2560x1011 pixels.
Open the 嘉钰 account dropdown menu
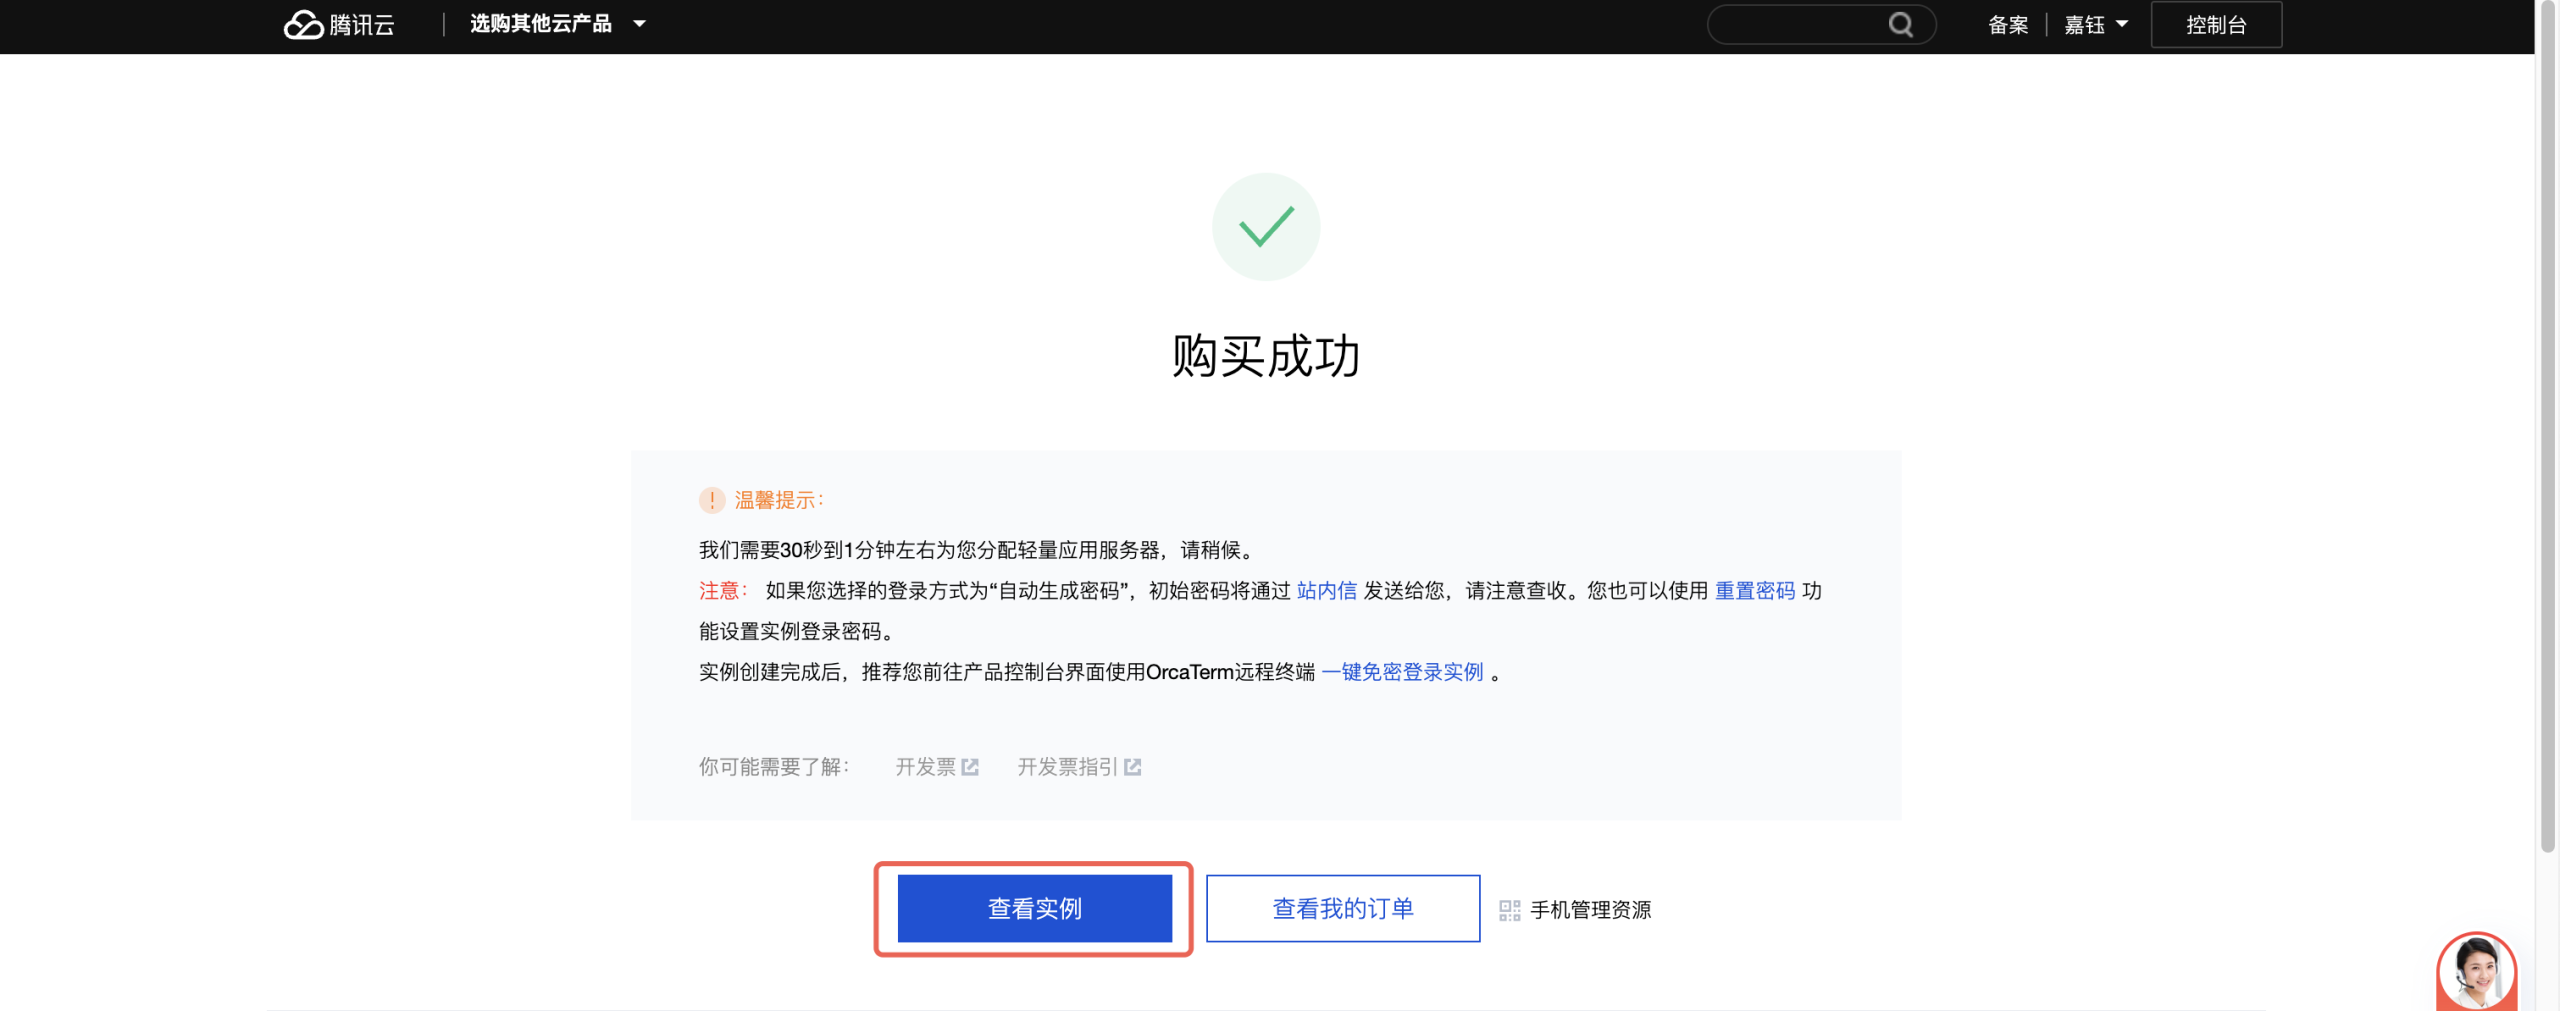(x=2095, y=24)
